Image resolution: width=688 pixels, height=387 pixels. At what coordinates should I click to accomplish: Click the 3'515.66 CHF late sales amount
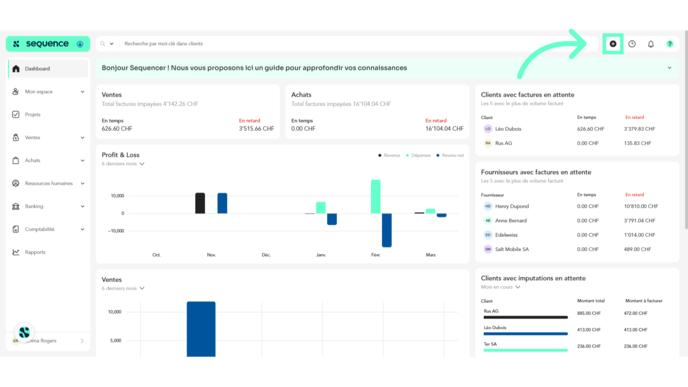coord(256,129)
